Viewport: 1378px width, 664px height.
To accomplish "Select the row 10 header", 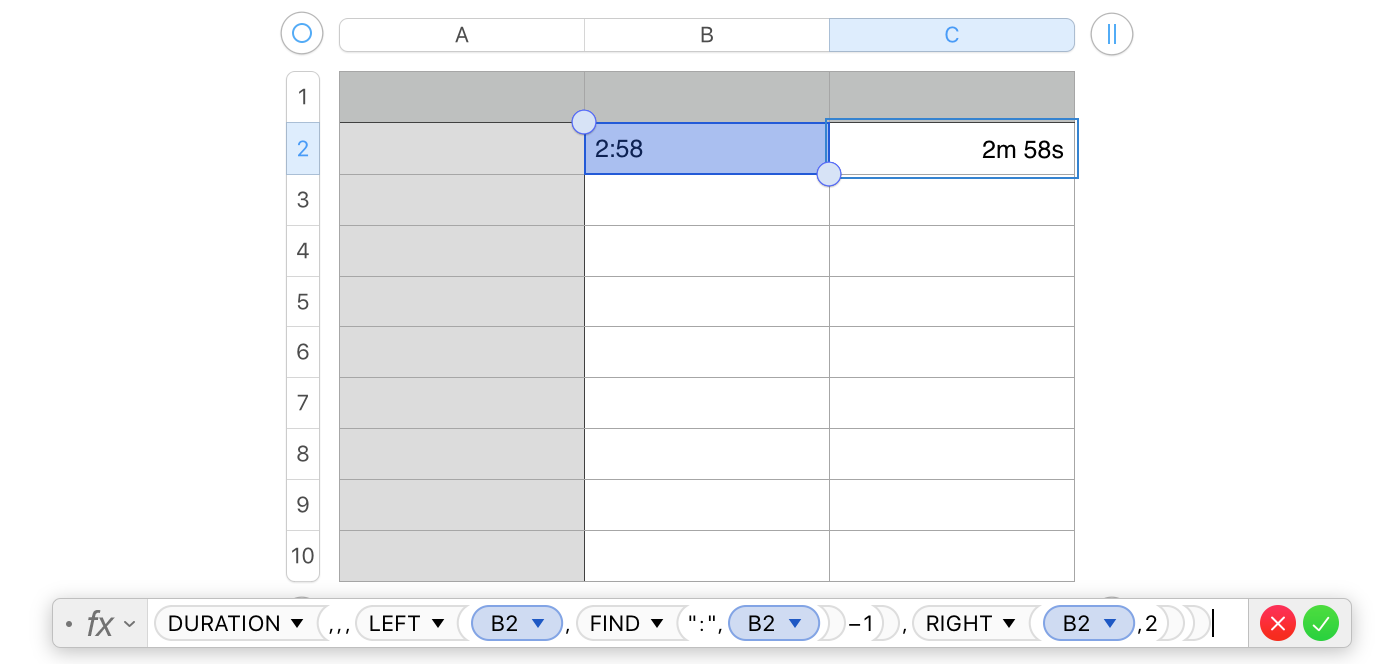I will point(303,555).
